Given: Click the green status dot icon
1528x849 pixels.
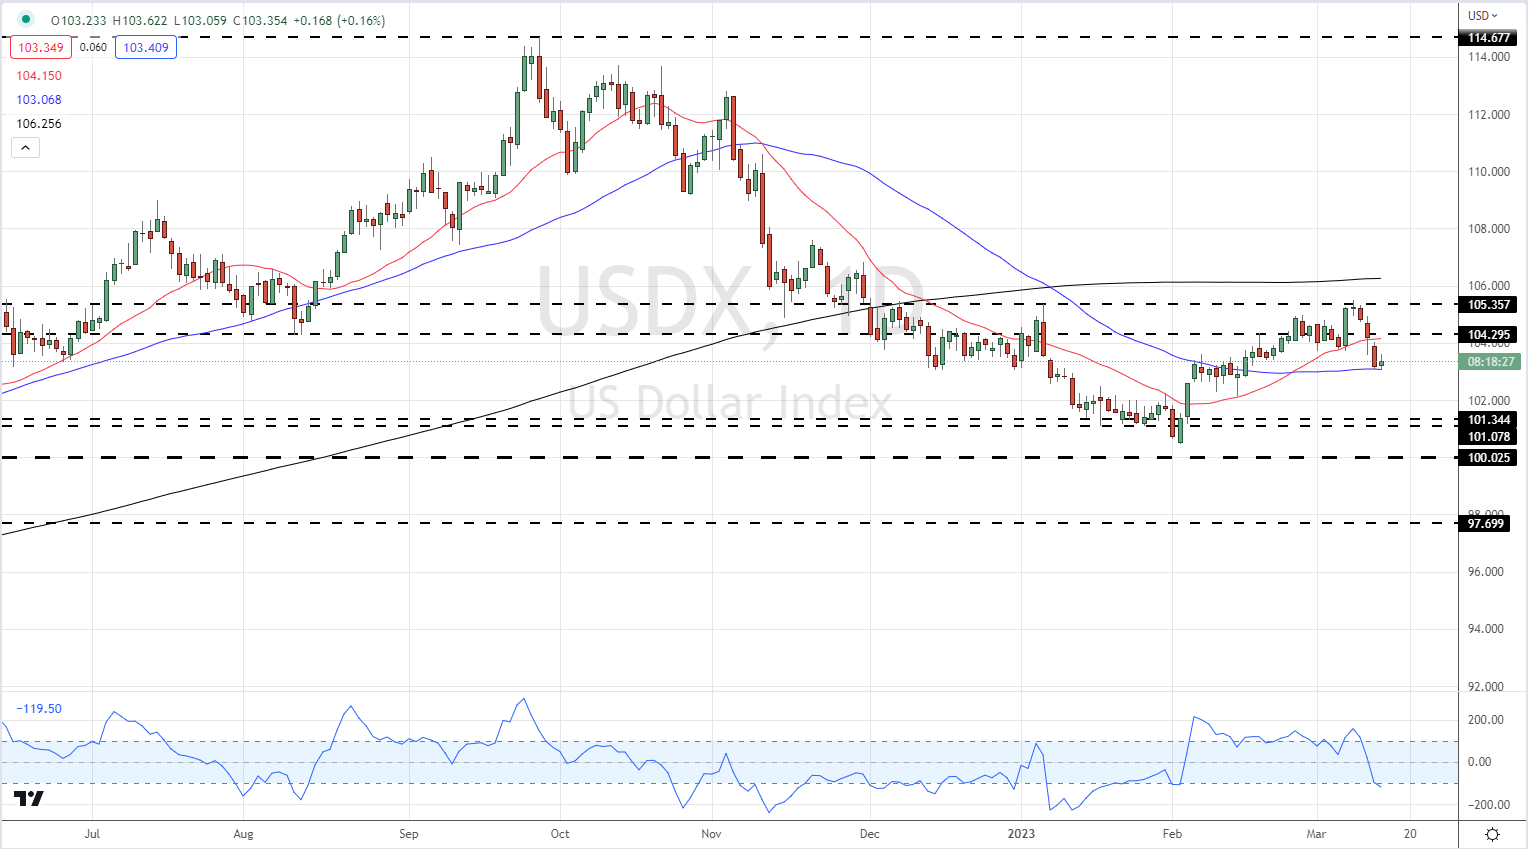Looking at the screenshot, I should point(26,20).
